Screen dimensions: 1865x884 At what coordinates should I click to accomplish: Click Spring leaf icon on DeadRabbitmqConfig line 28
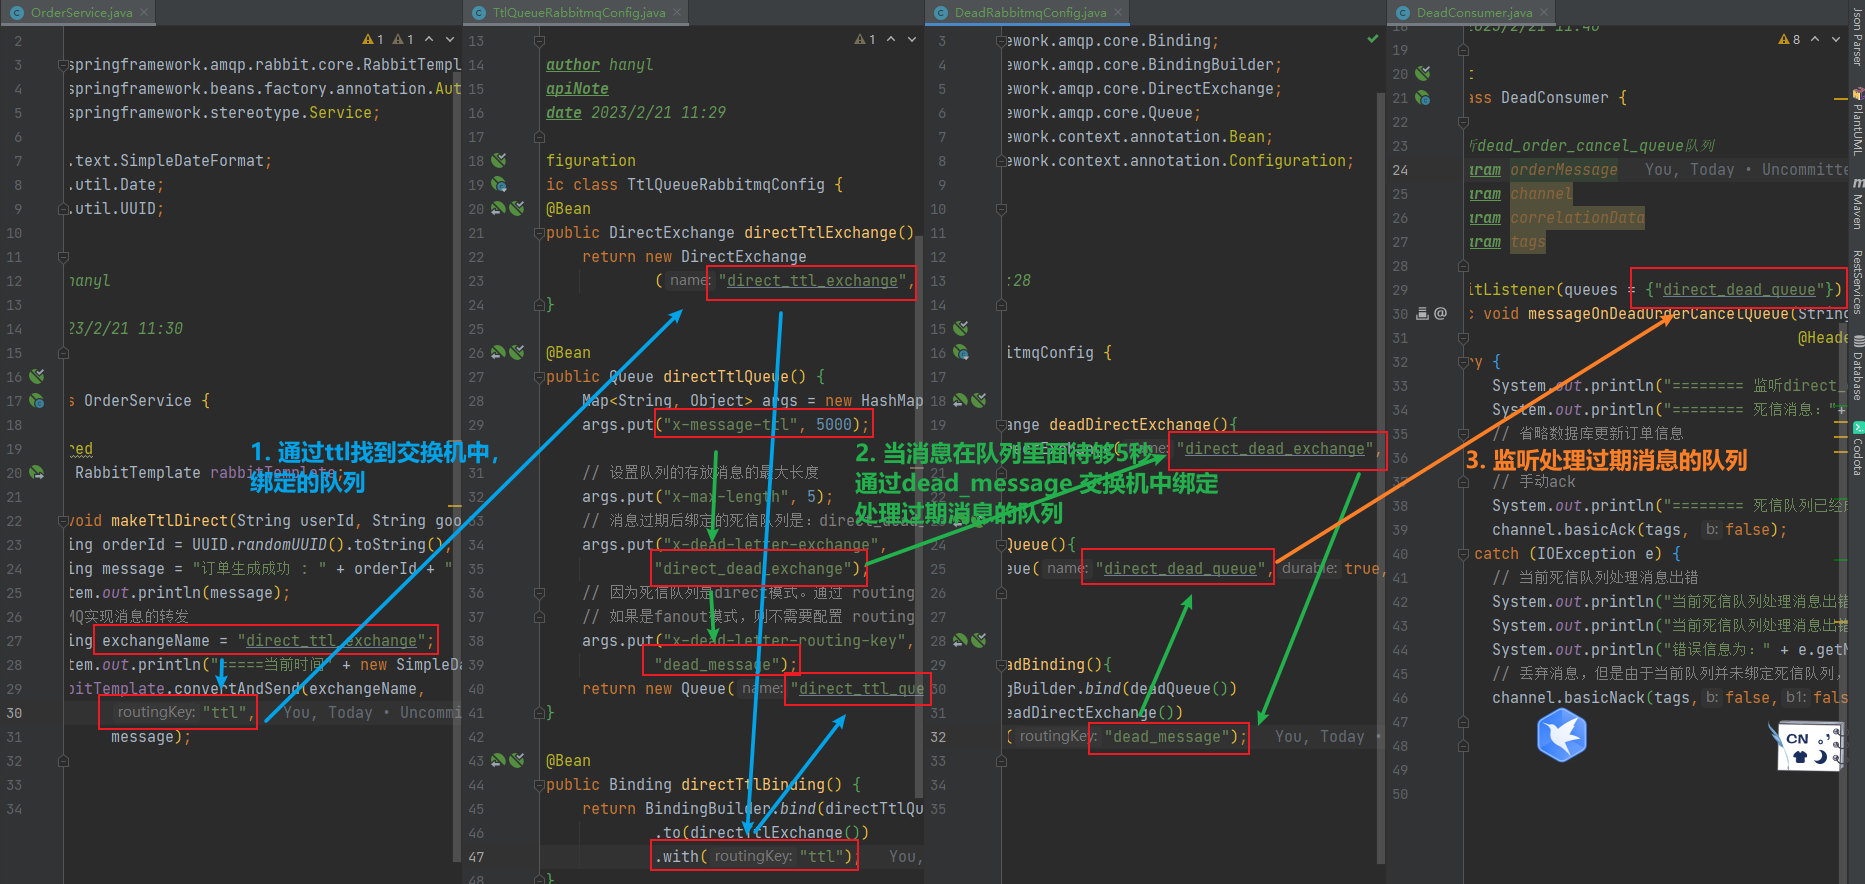pos(979,641)
